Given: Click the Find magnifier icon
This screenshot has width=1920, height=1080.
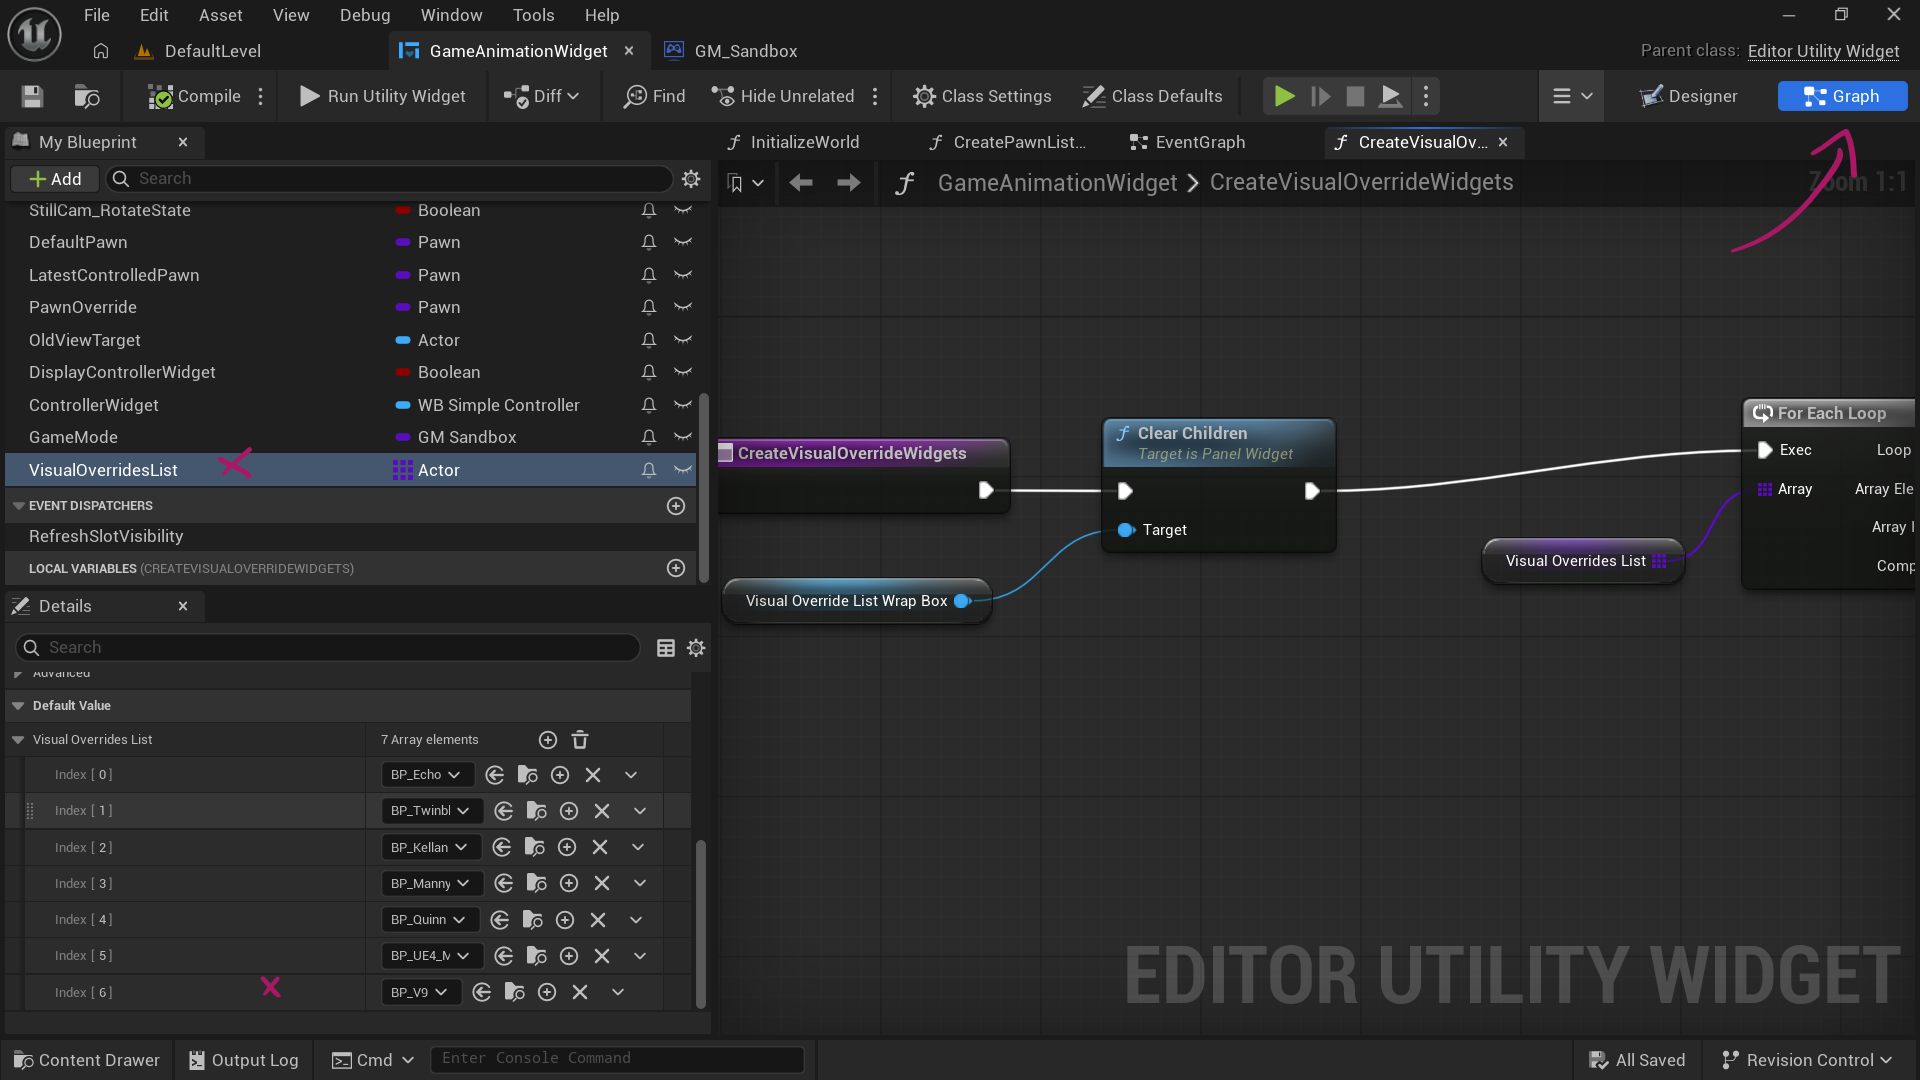Looking at the screenshot, I should point(635,96).
